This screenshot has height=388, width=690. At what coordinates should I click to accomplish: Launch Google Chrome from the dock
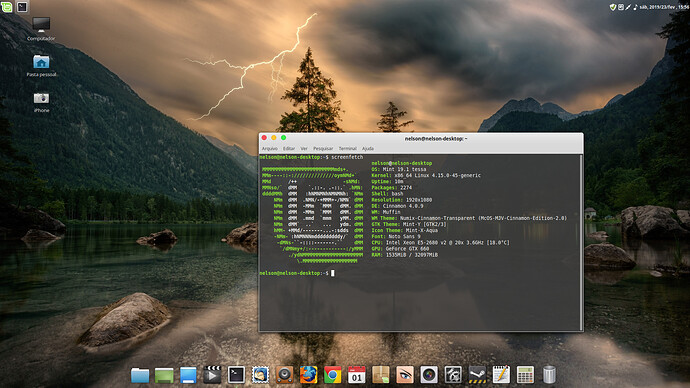coord(333,375)
